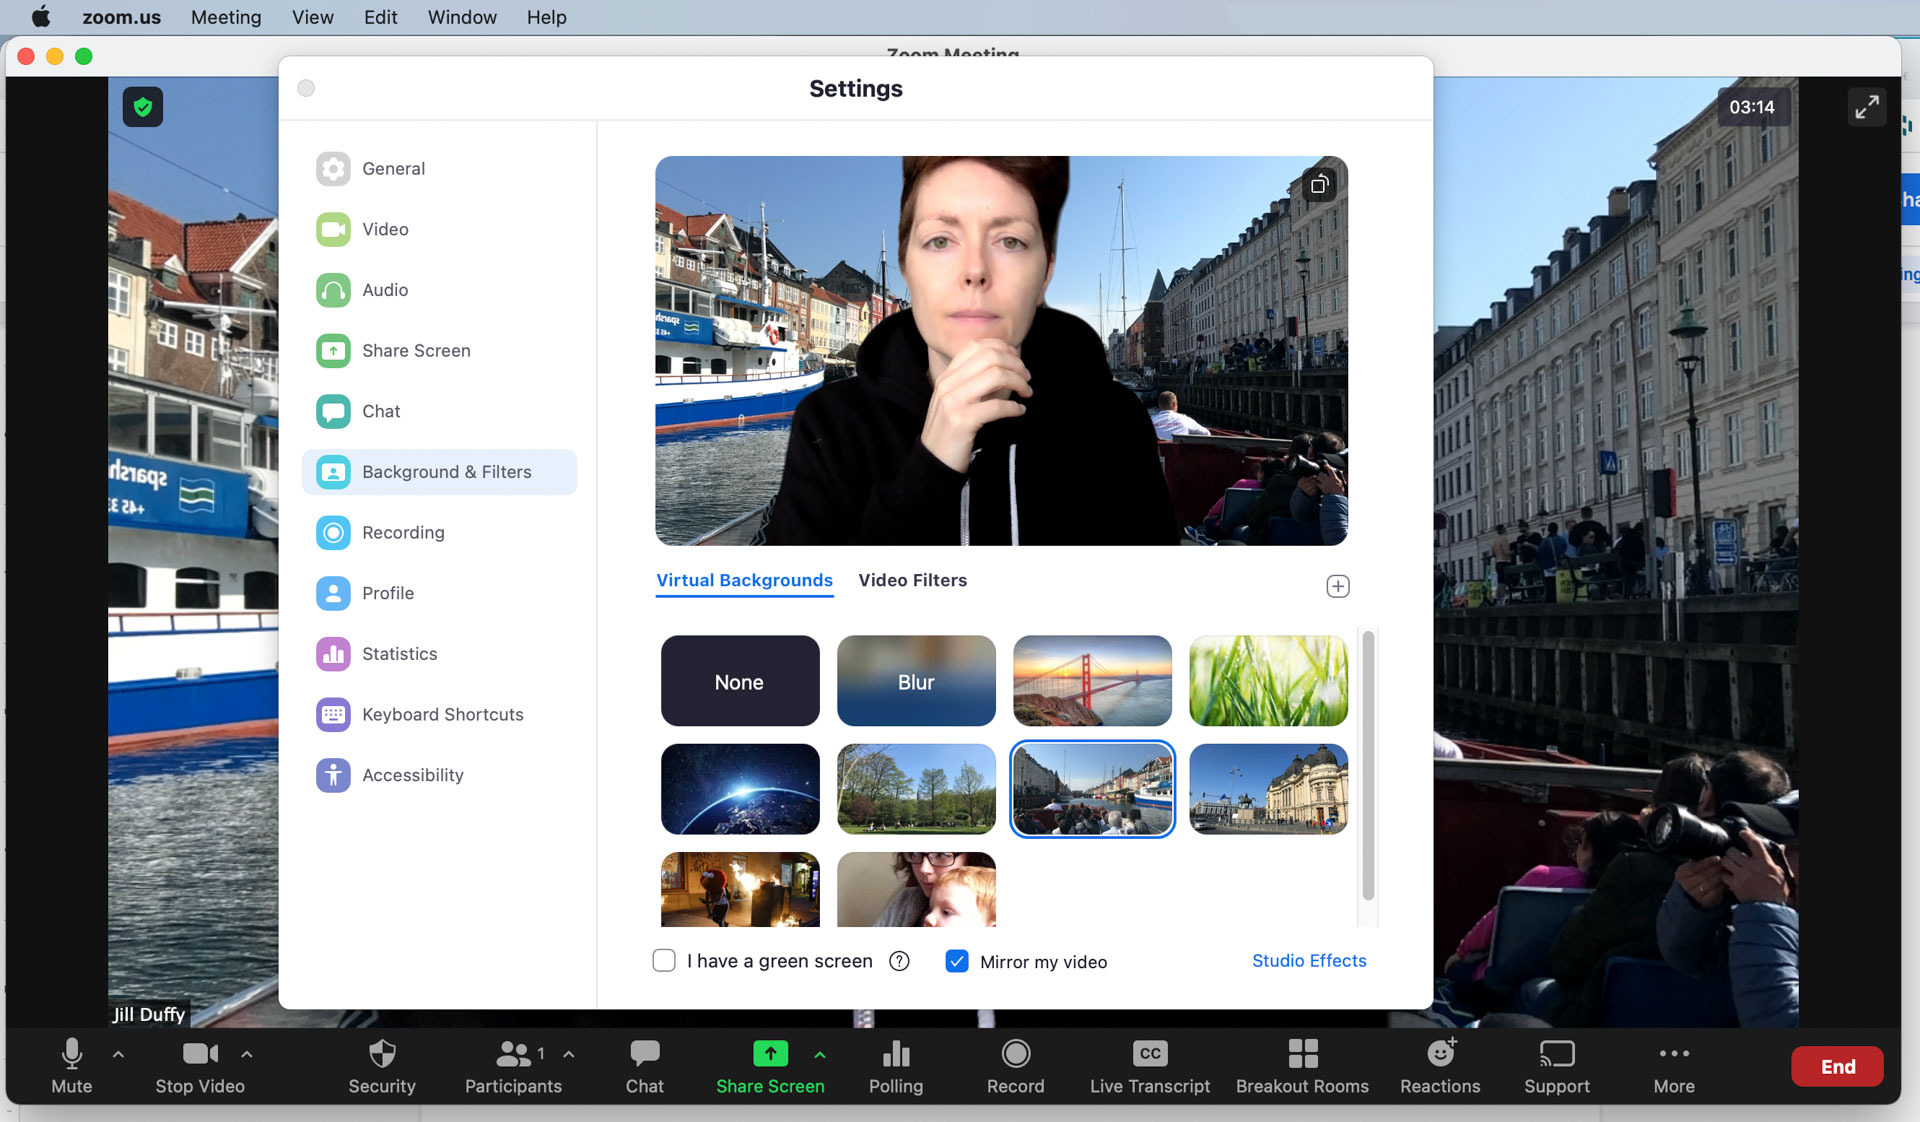Open Security options in toolbar

pyautogui.click(x=382, y=1066)
